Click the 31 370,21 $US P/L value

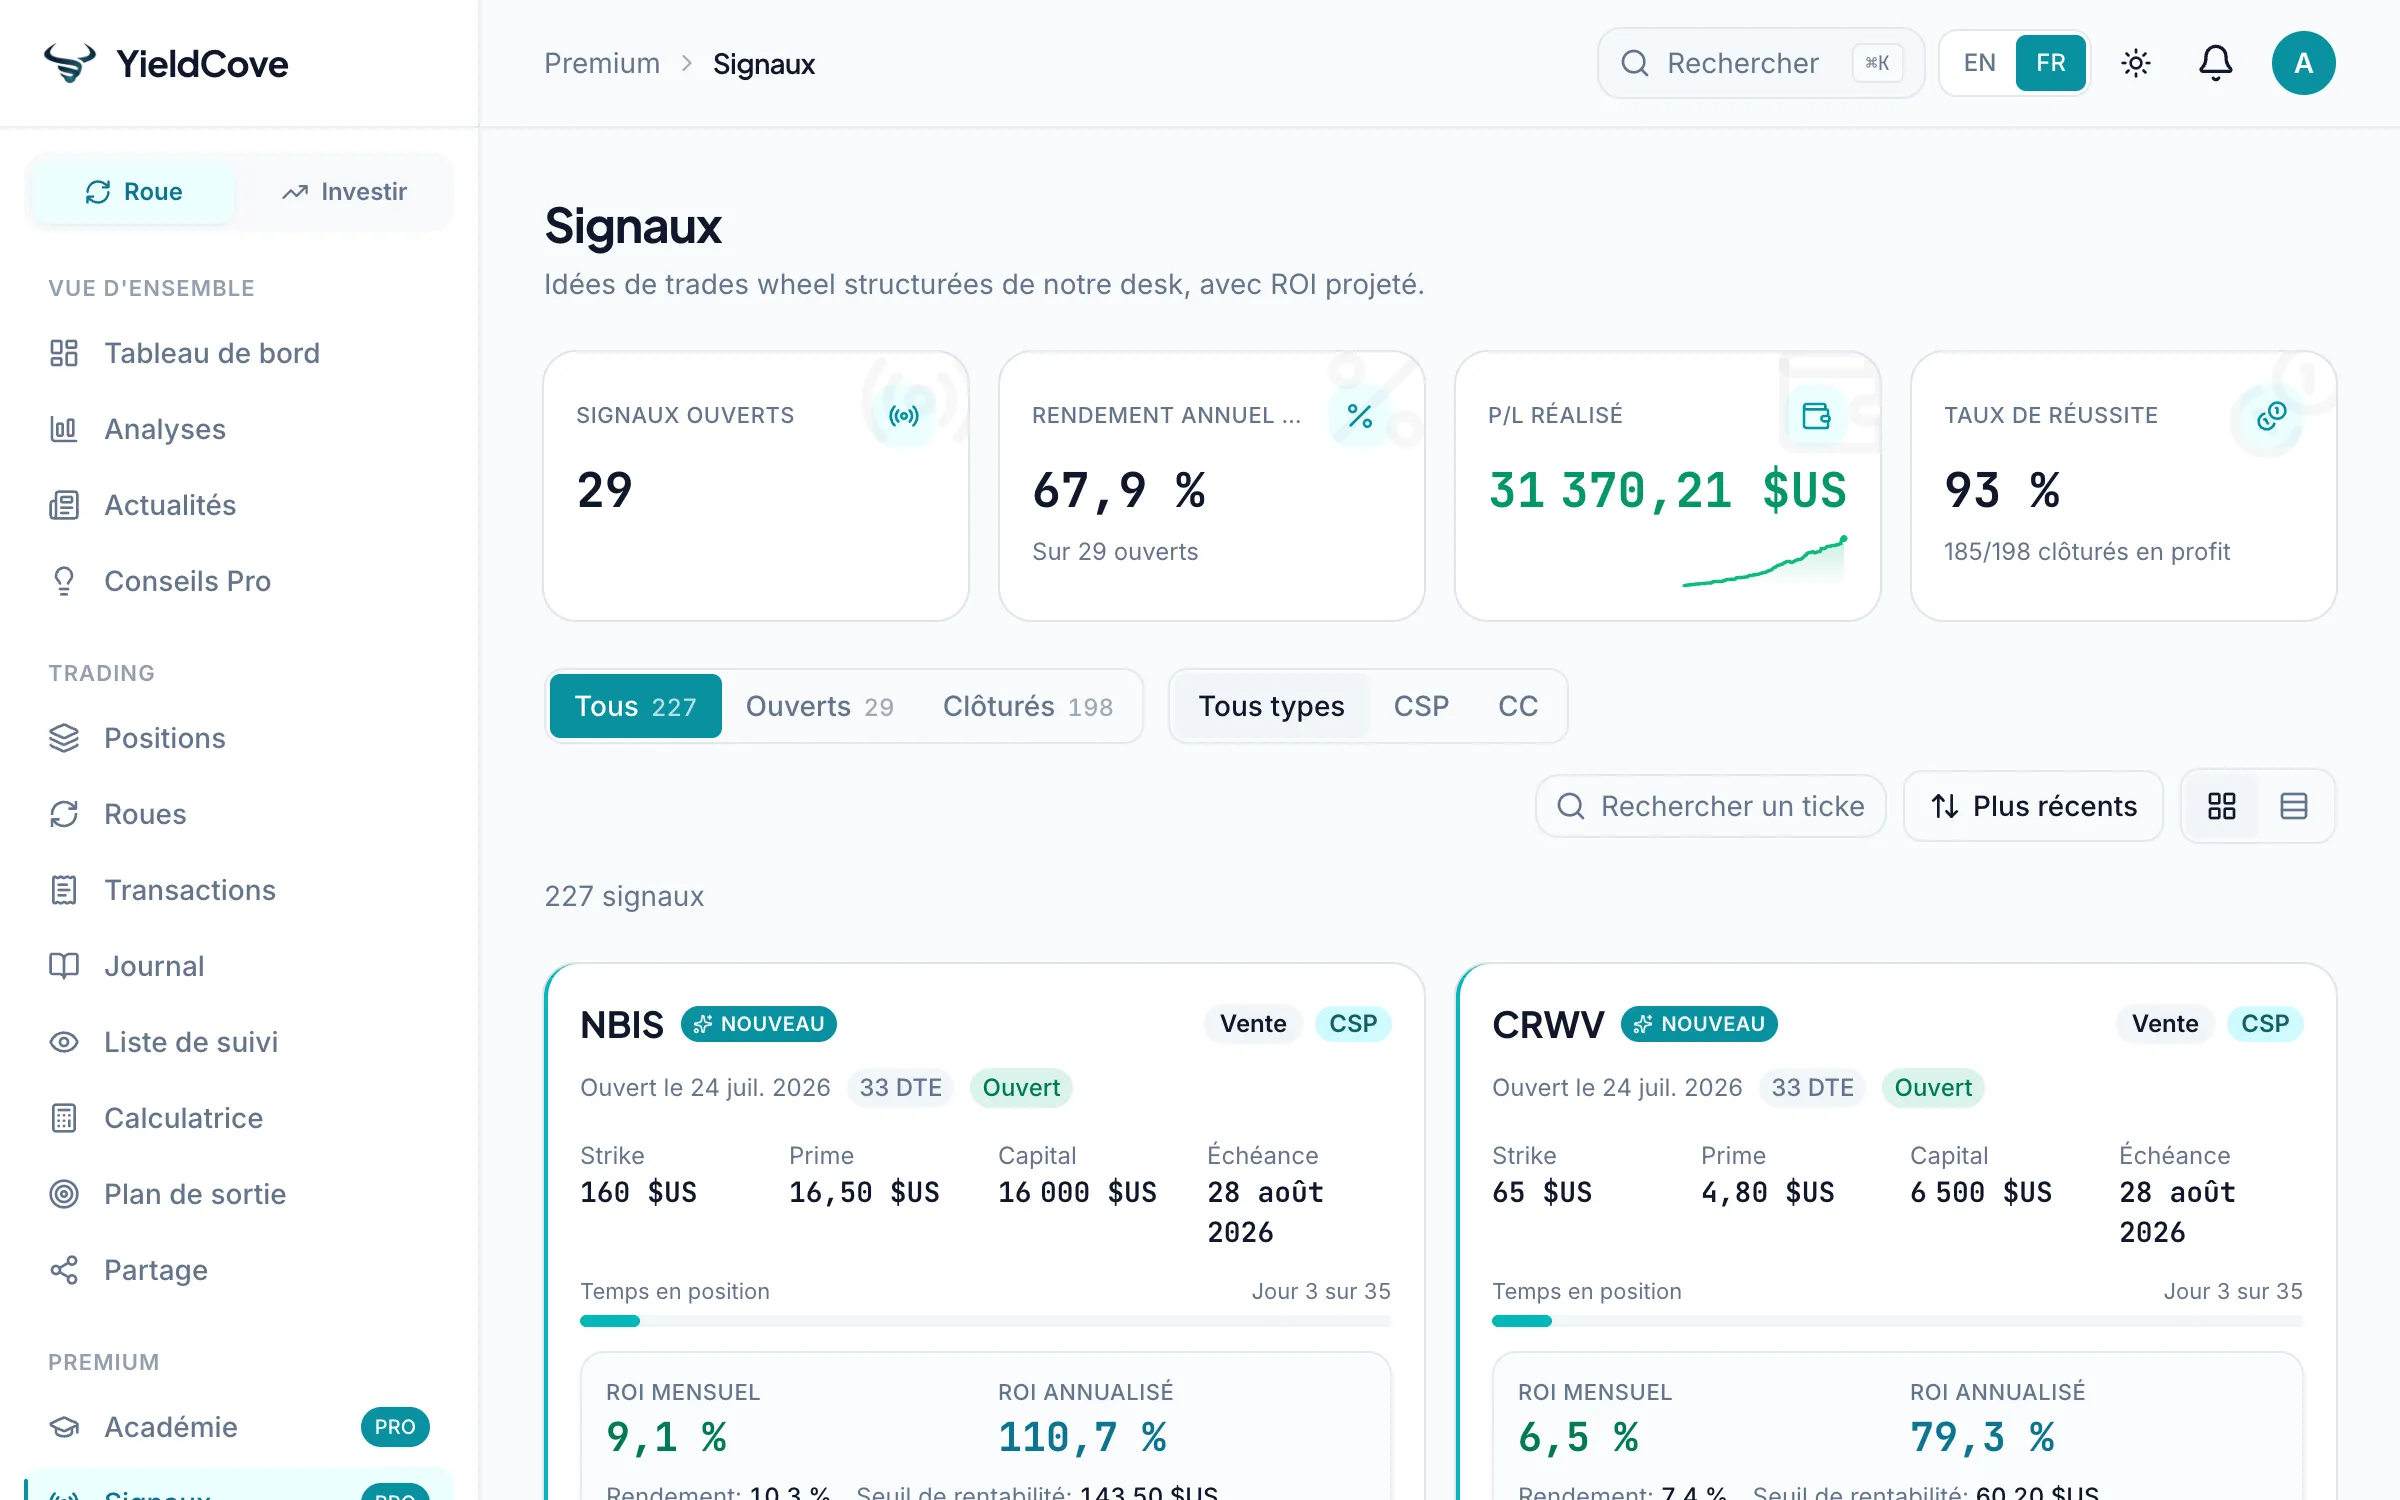click(1668, 490)
